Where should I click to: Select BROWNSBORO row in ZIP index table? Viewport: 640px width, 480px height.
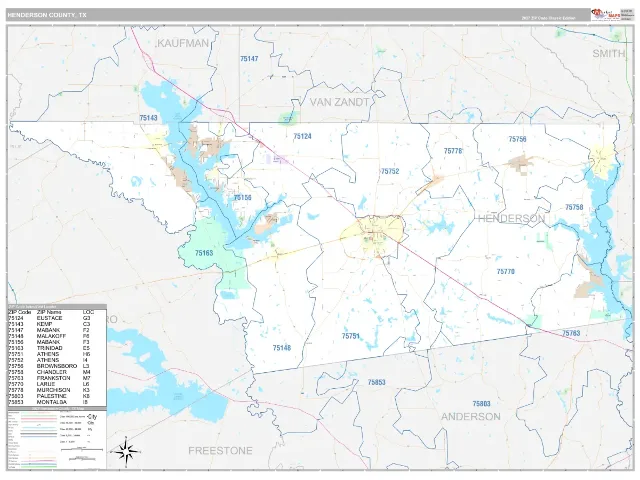pos(57,366)
